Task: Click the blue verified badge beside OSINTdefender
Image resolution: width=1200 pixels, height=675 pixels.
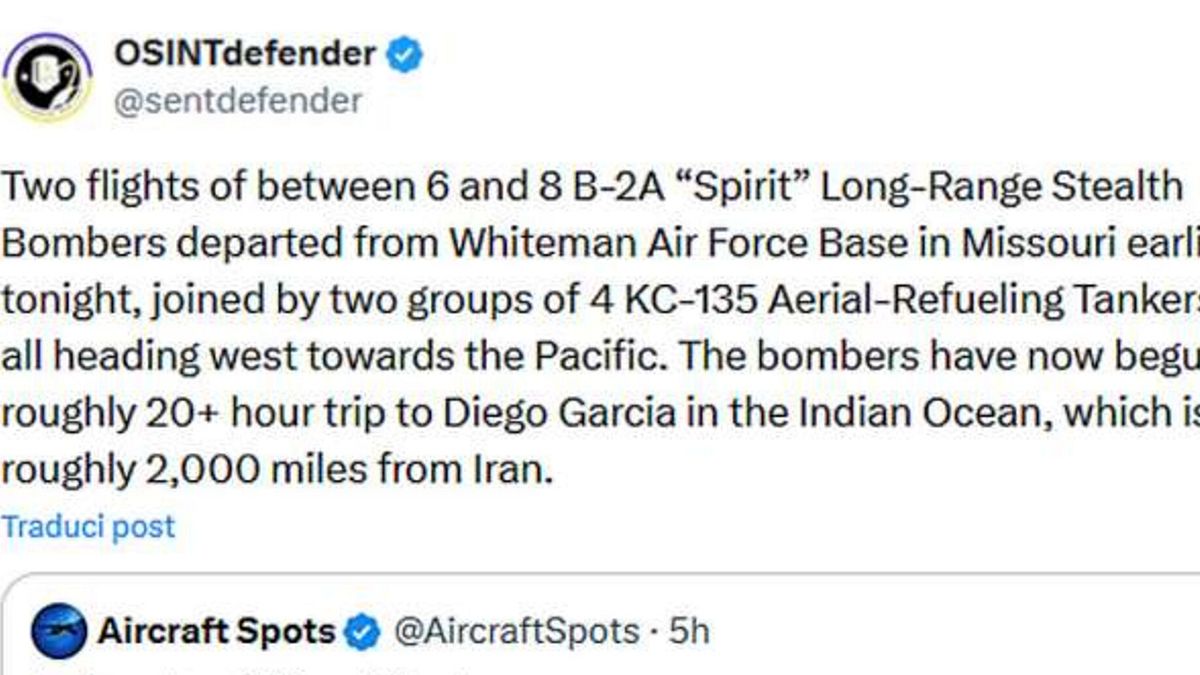Action: point(405,55)
